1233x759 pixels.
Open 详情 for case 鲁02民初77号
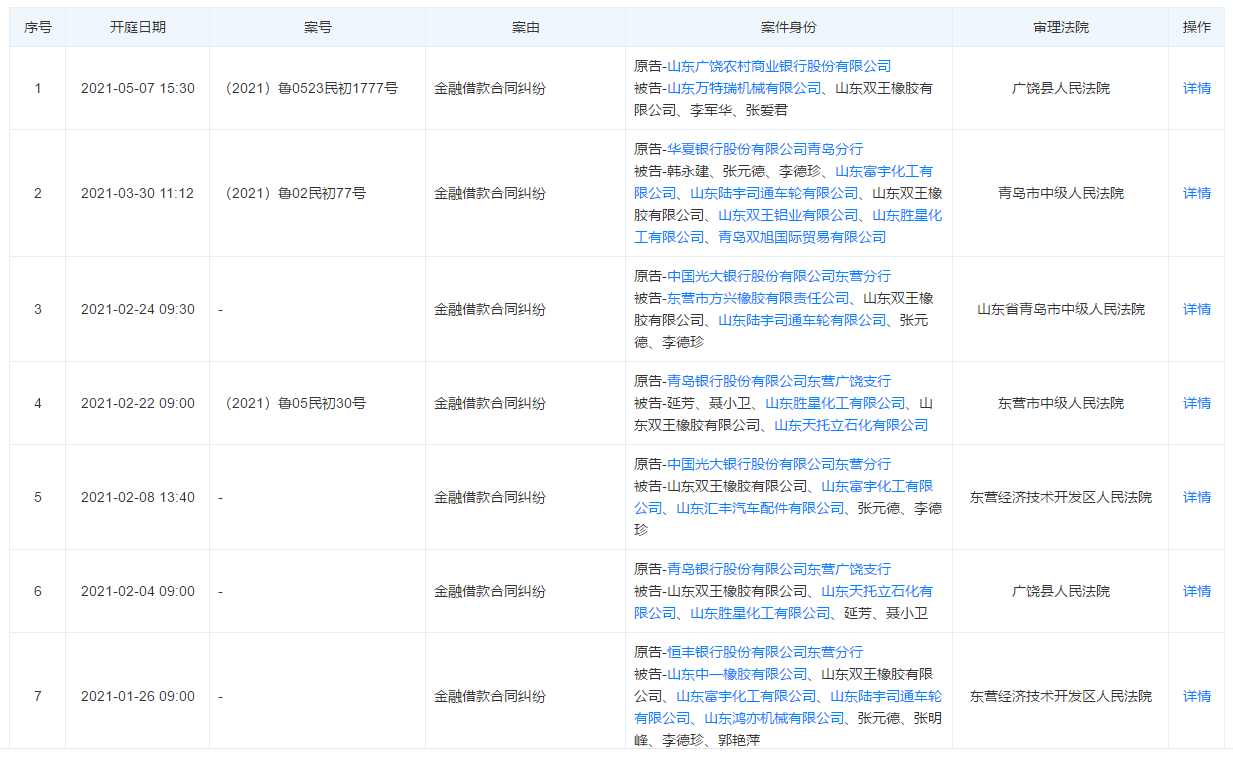click(x=1196, y=193)
